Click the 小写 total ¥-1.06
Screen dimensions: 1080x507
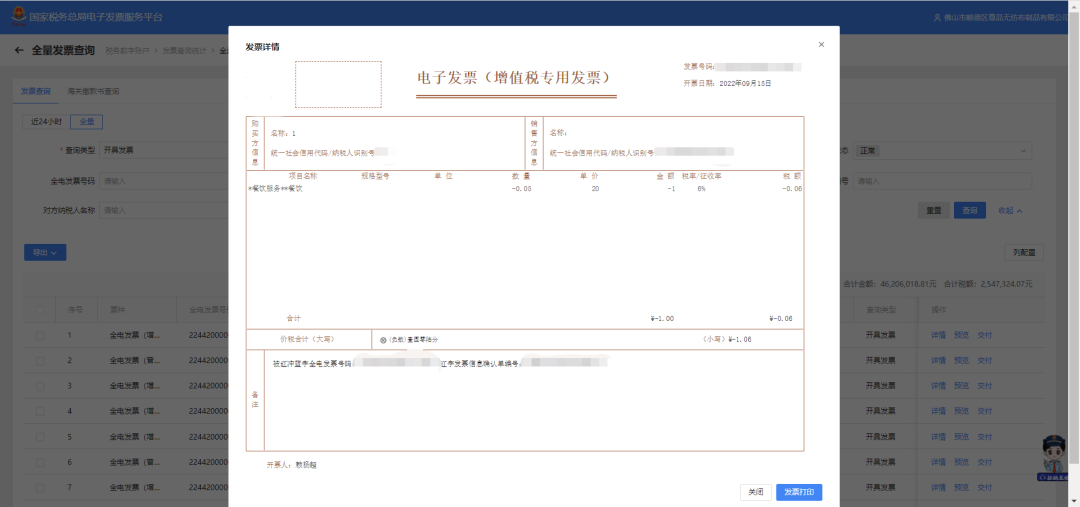(x=738, y=340)
